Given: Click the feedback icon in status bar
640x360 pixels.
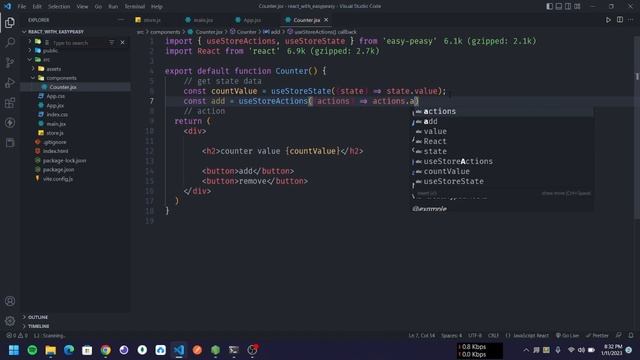Looking at the screenshot, I should pyautogui.click(x=619, y=336).
